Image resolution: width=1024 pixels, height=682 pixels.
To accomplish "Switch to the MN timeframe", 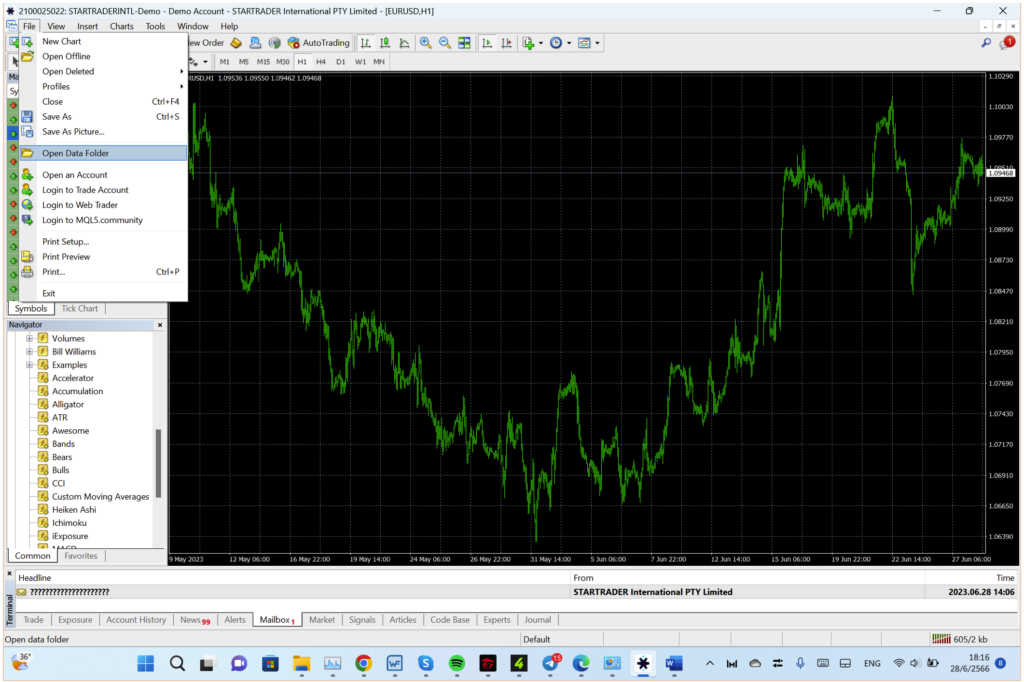I will point(379,62).
